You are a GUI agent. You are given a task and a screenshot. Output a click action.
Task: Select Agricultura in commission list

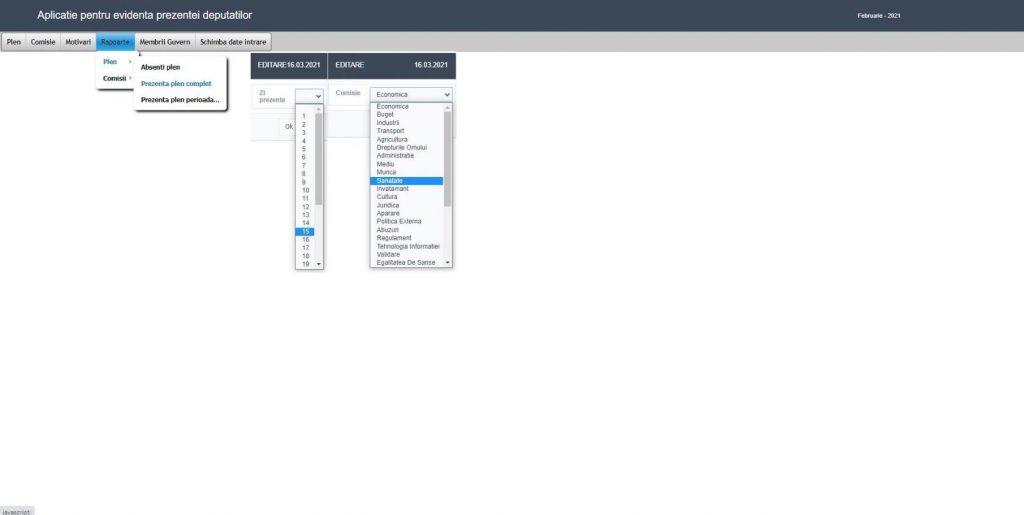click(x=407, y=139)
